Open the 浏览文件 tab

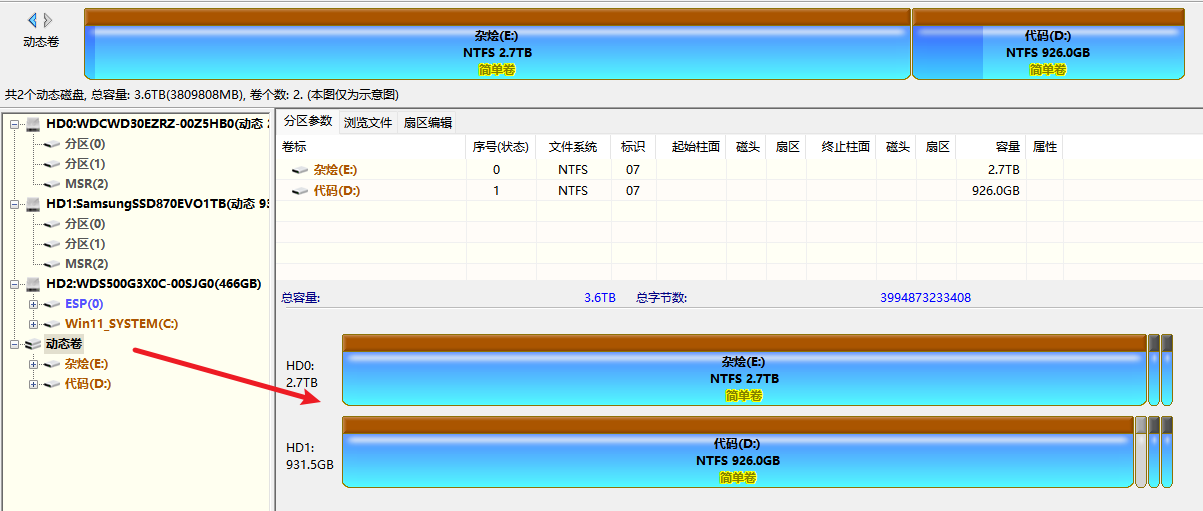point(368,123)
